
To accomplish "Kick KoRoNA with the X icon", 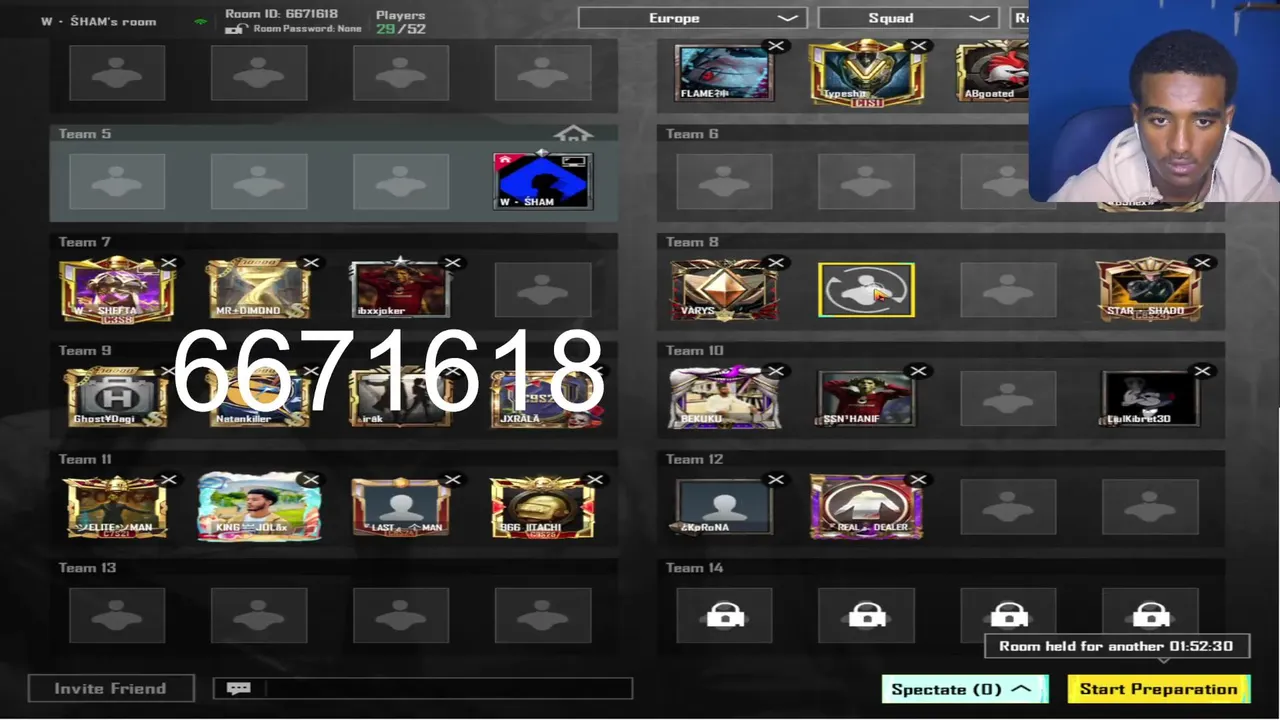I will (776, 480).
